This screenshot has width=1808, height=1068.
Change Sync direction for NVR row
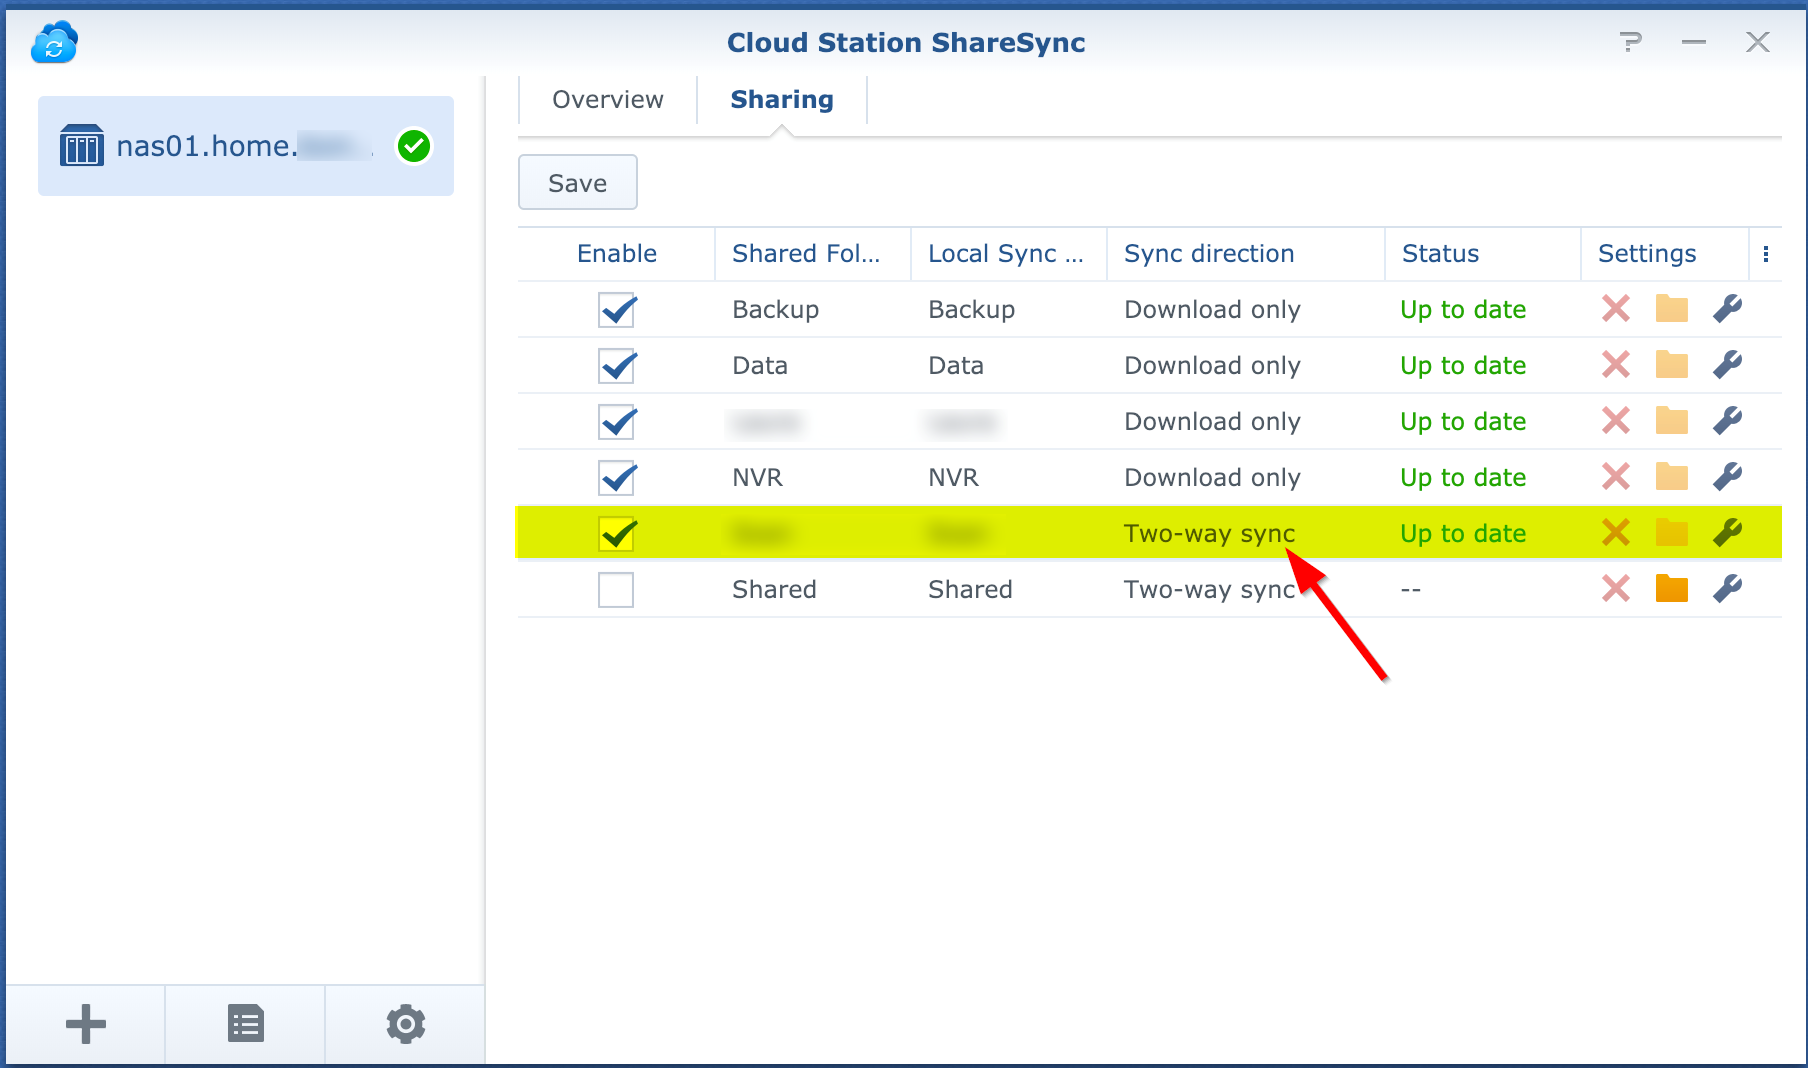[1212, 478]
